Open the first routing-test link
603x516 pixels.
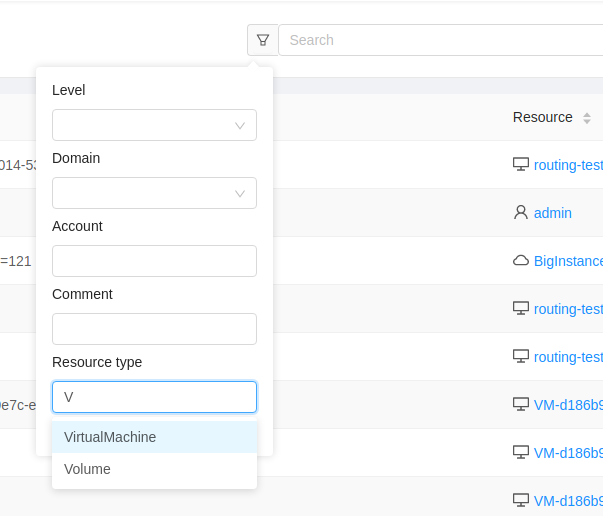[x=568, y=165]
